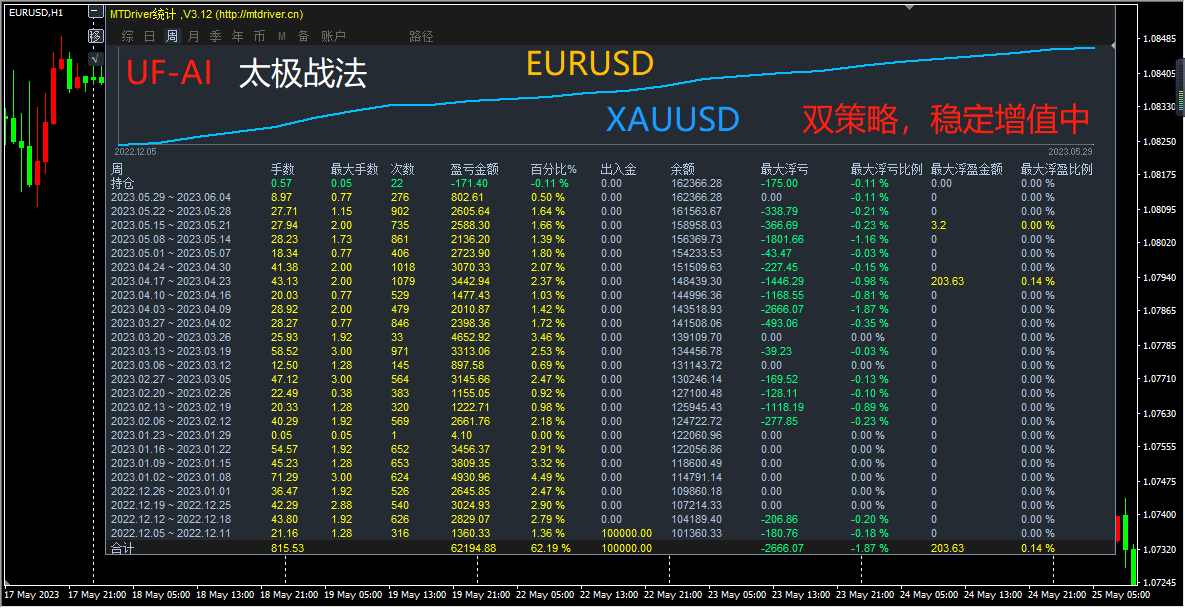Viewport: 1185px width, 608px height.
Task: Click trade count 1079
Action: click(402, 281)
